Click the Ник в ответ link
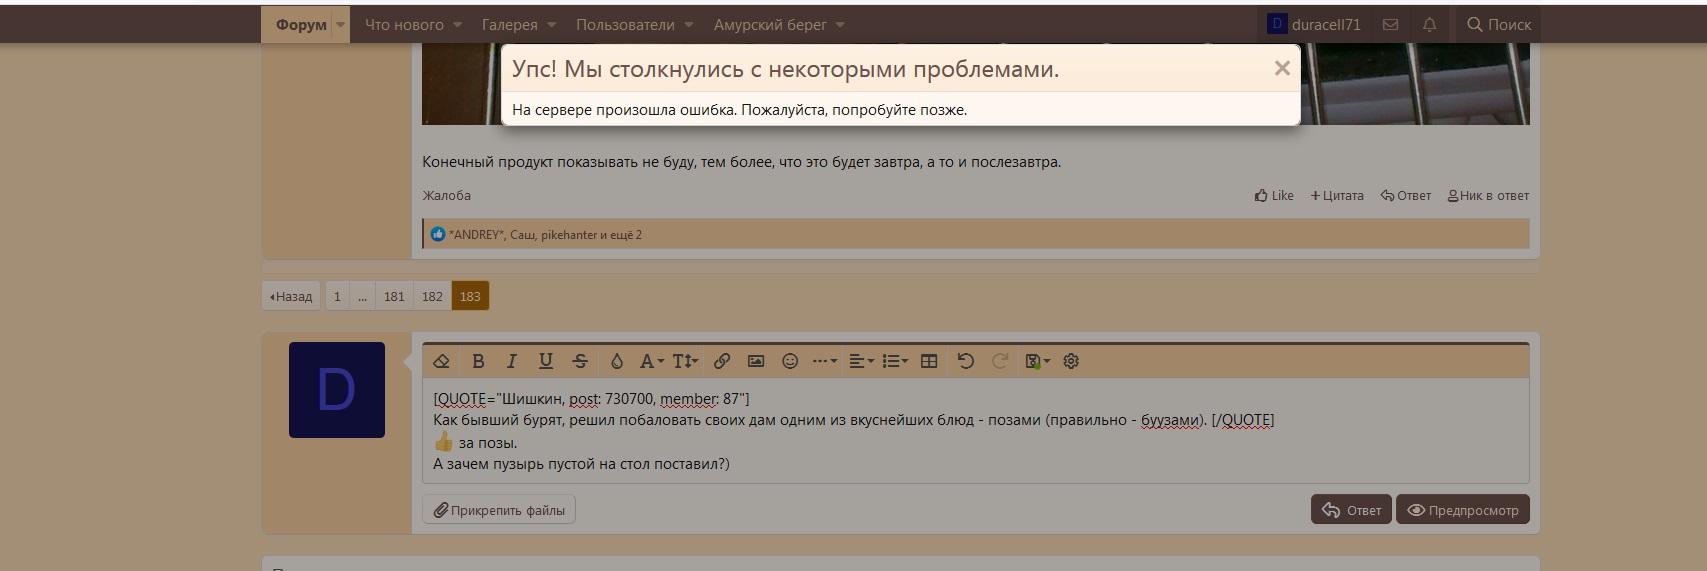Viewport: 1707px width, 571px height. [1488, 195]
